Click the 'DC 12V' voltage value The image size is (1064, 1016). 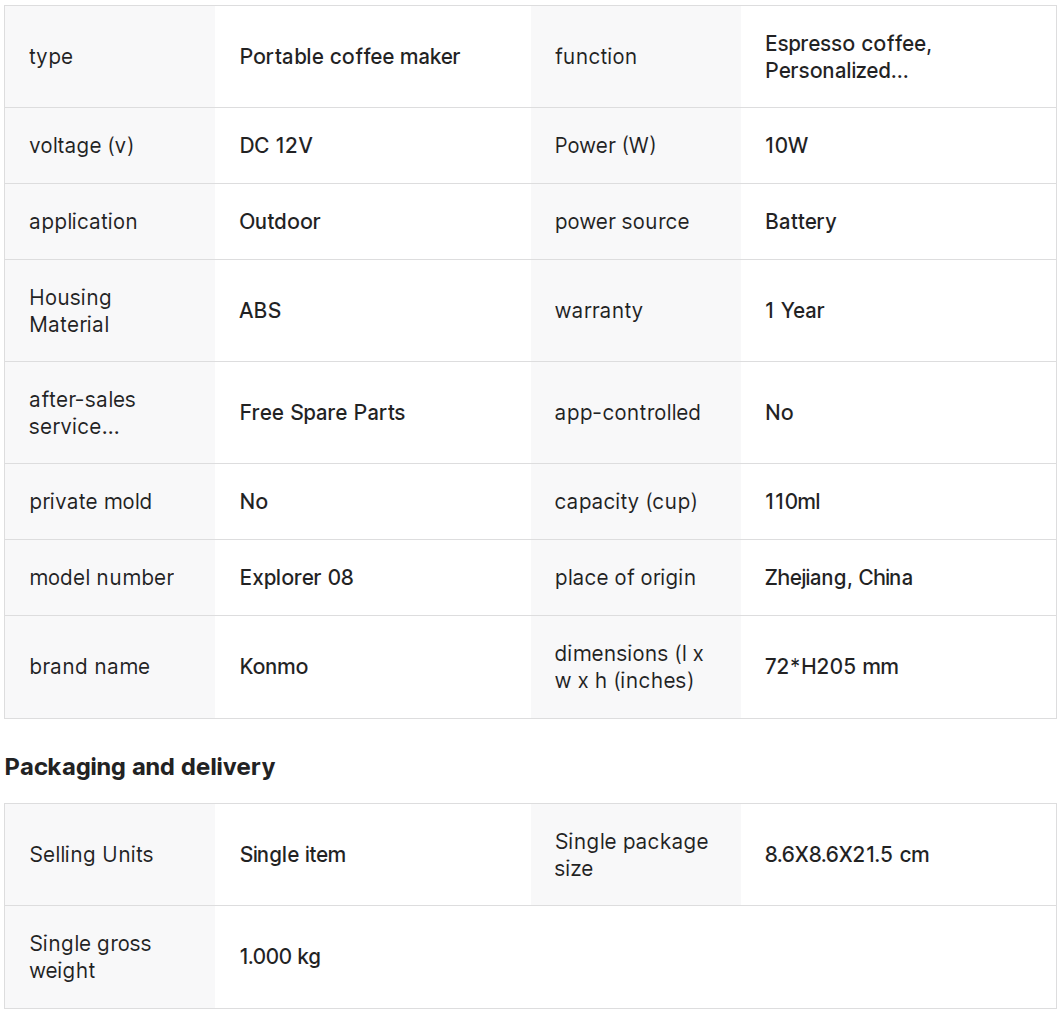276,146
